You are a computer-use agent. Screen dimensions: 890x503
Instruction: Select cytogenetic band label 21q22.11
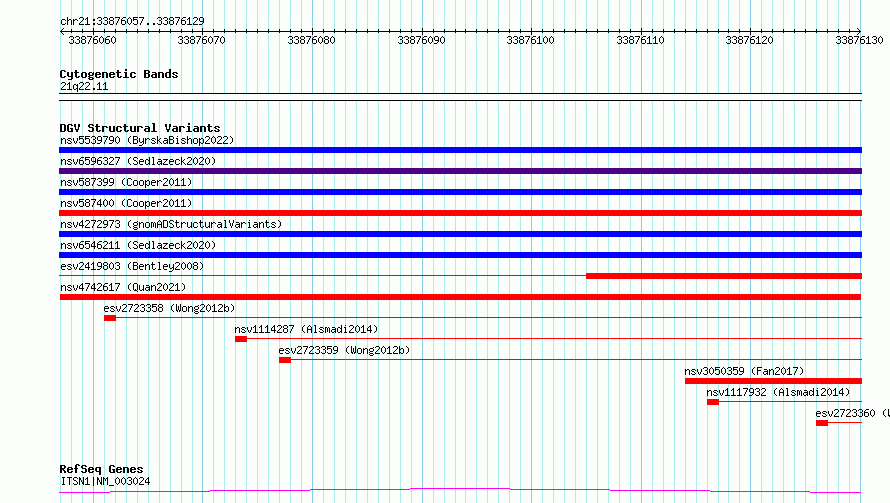84,86
